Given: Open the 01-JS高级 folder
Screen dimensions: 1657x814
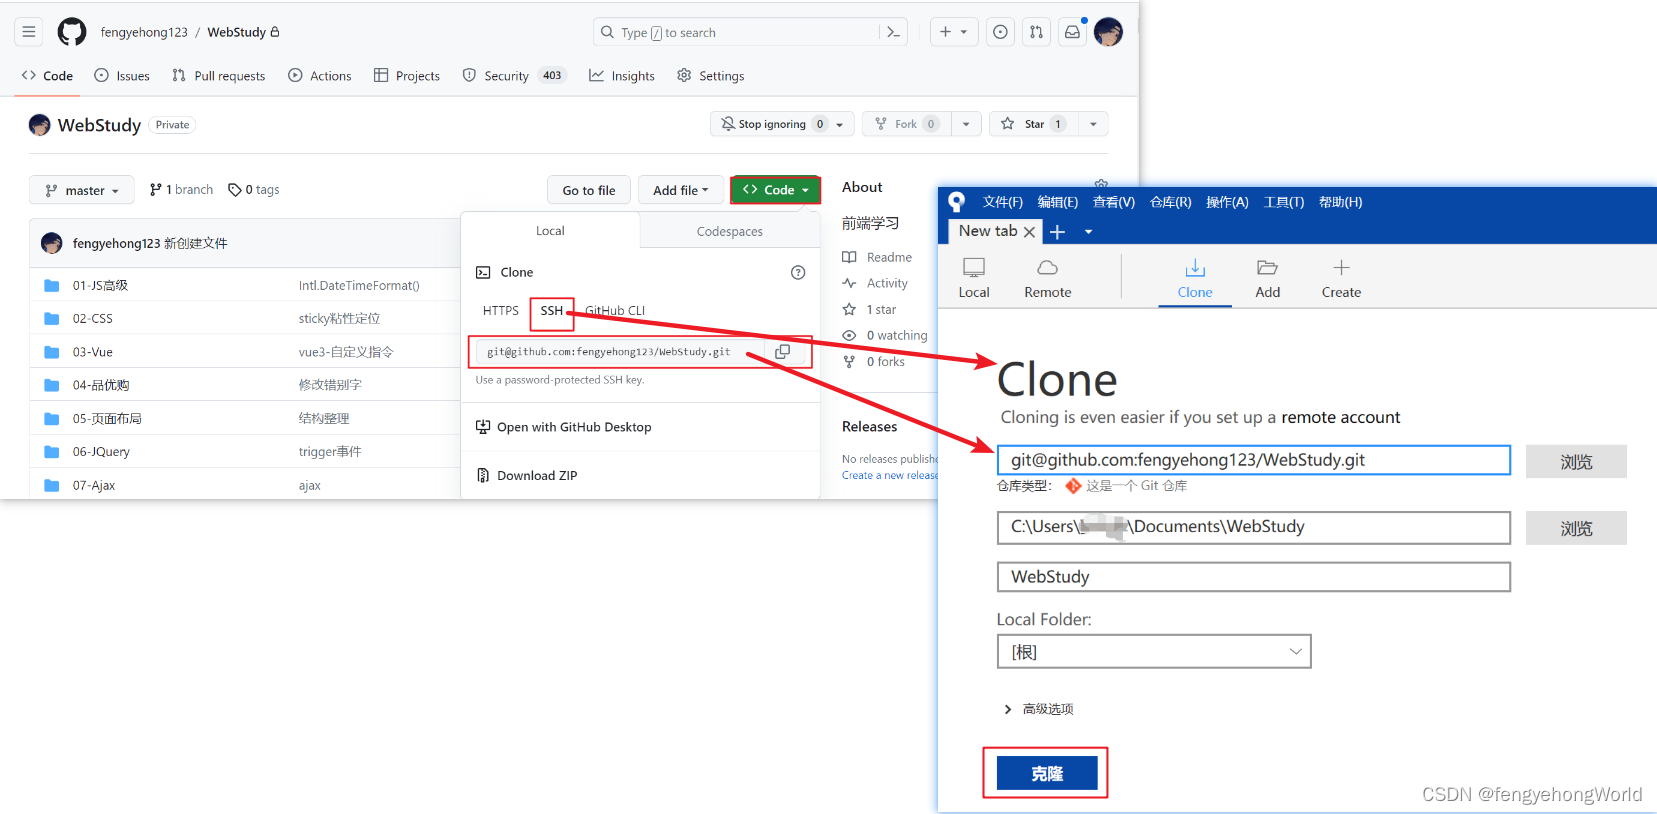Looking at the screenshot, I should coord(100,285).
